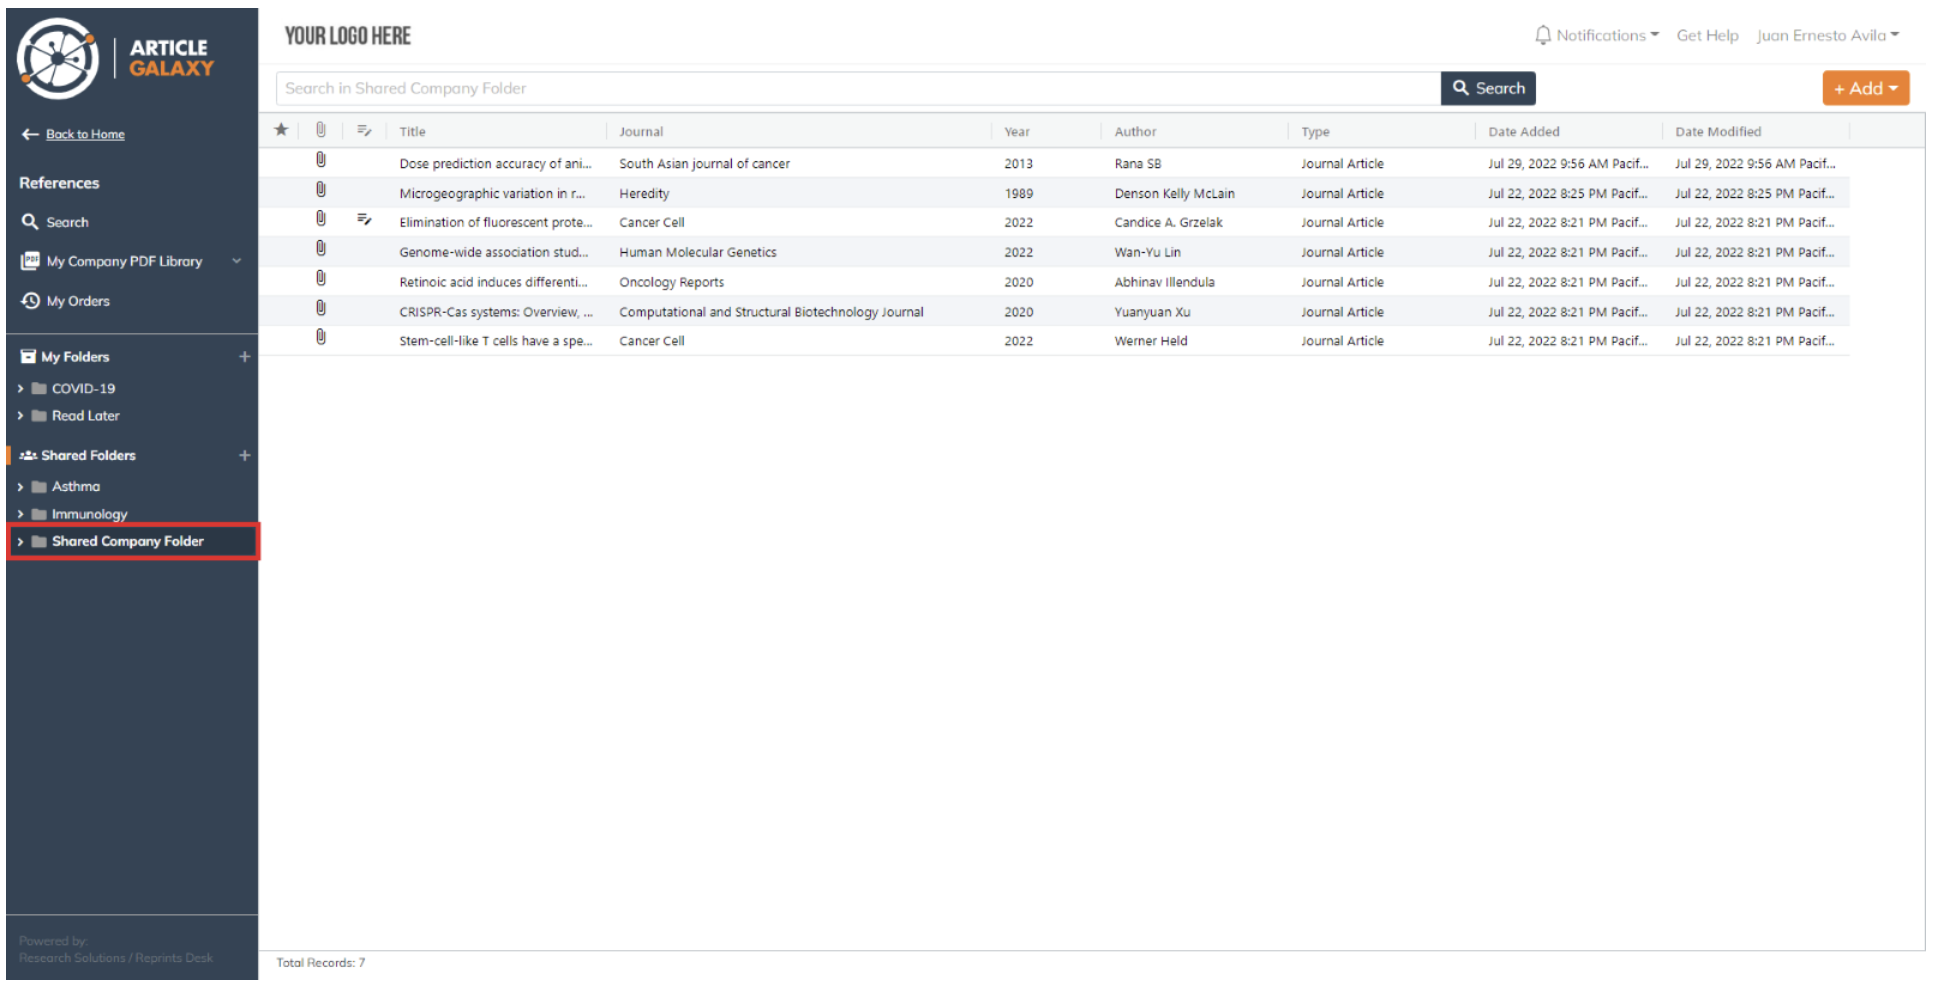The width and height of the screenshot is (1936, 986).
Task: Select the Shared Company Folder in sidebar
Action: click(126, 541)
